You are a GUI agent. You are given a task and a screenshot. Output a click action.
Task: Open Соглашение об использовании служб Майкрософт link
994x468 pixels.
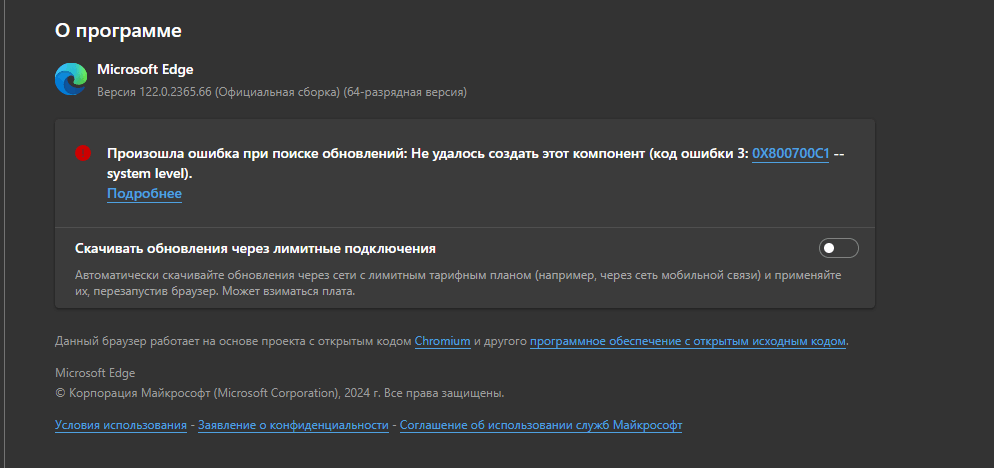(541, 425)
